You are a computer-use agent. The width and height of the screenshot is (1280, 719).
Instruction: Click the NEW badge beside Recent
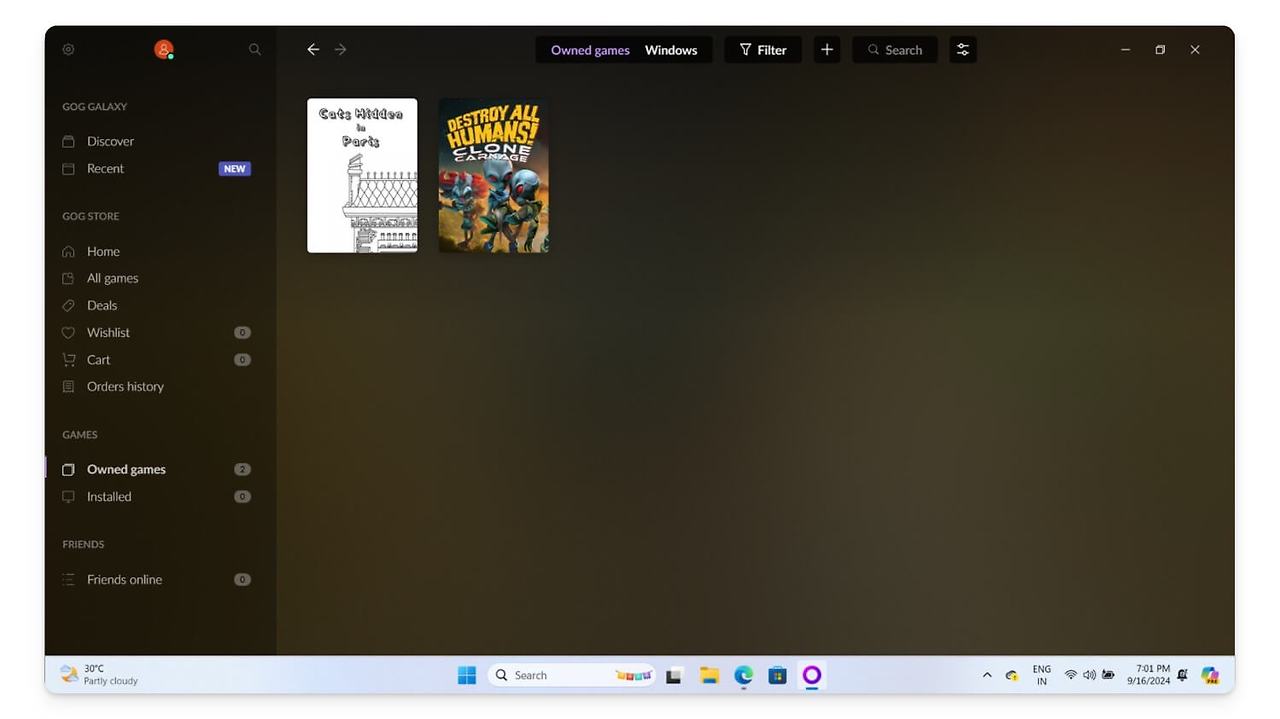(x=235, y=169)
